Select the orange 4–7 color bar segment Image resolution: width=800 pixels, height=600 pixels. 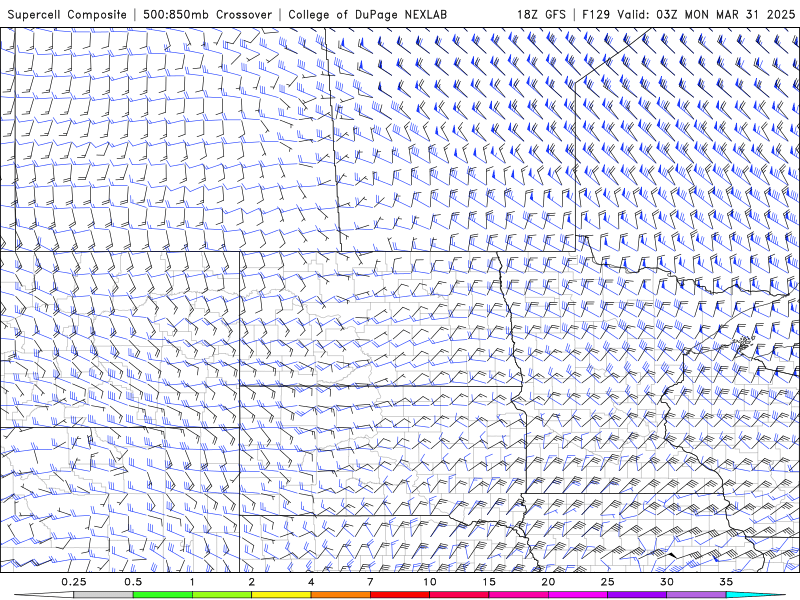tap(340, 595)
